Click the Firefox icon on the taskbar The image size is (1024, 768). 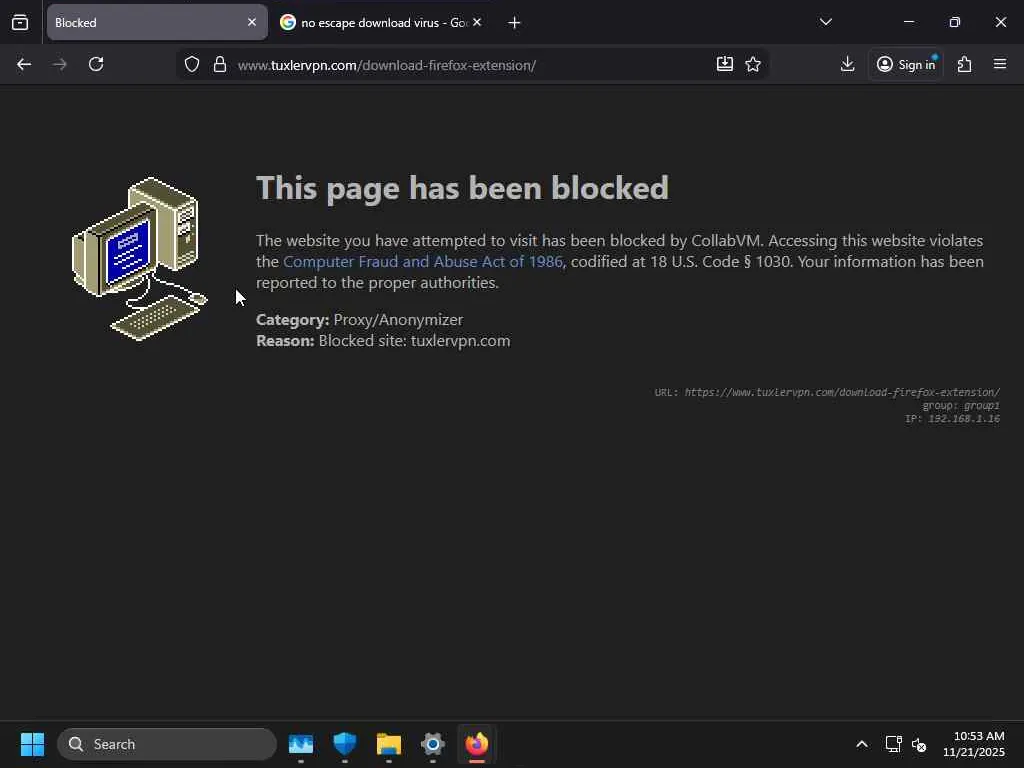click(x=477, y=744)
